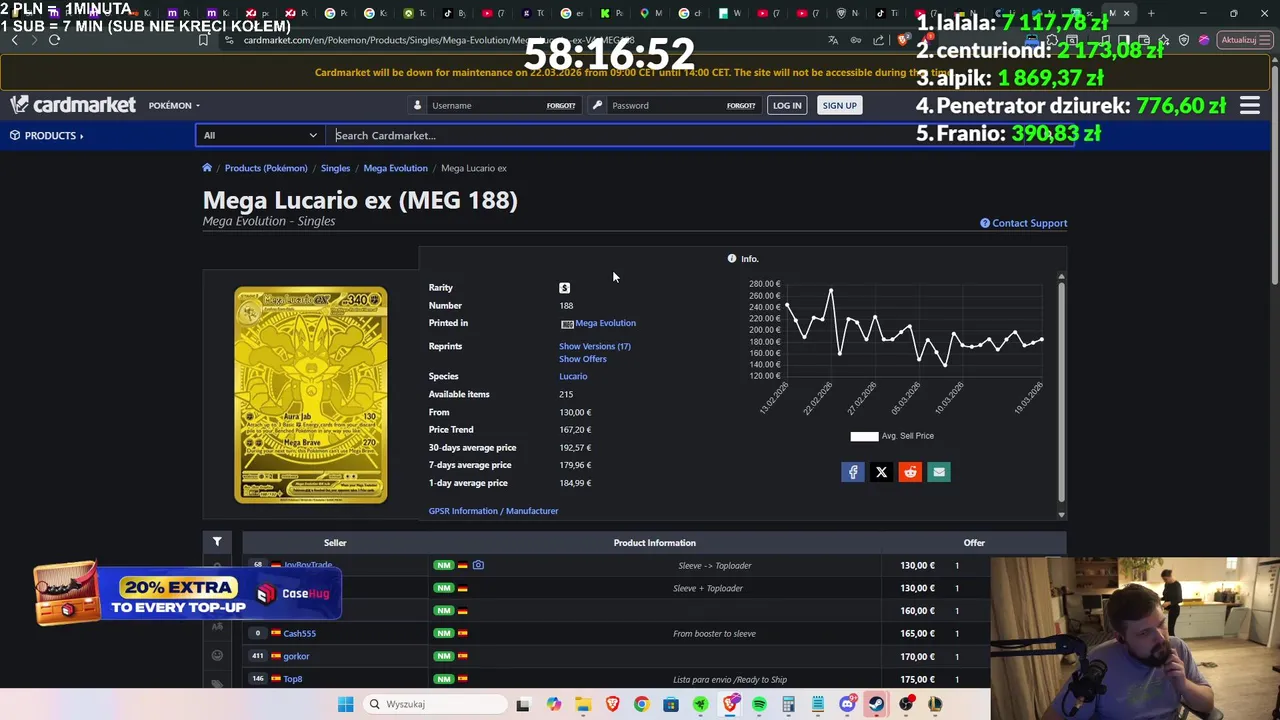Image resolution: width=1280 pixels, height=720 pixels.
Task: Click Show Versions (17)
Action: click(595, 346)
